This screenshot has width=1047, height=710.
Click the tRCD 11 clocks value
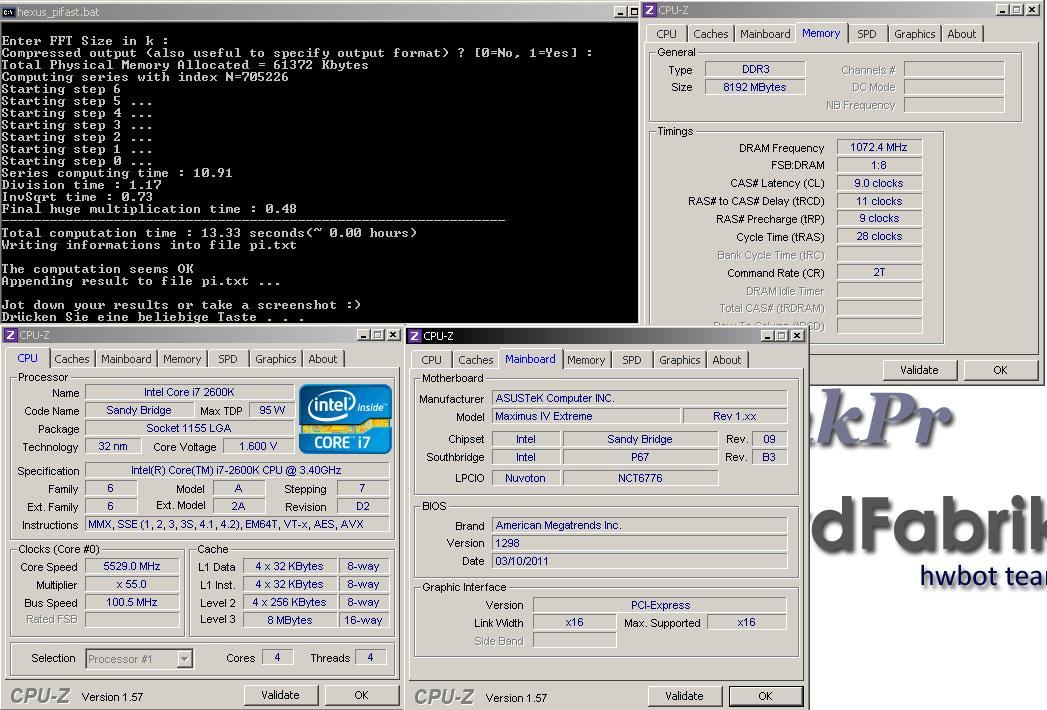(x=879, y=201)
